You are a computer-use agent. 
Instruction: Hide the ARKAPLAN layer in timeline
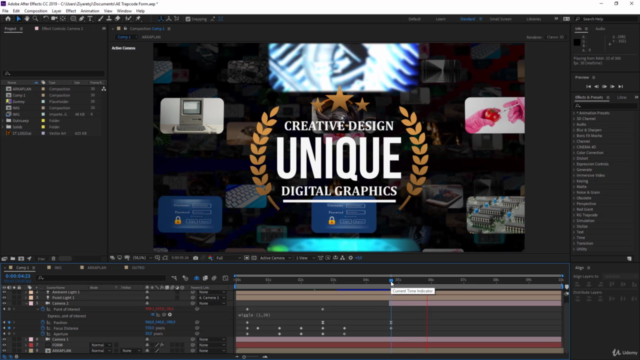click(4, 351)
